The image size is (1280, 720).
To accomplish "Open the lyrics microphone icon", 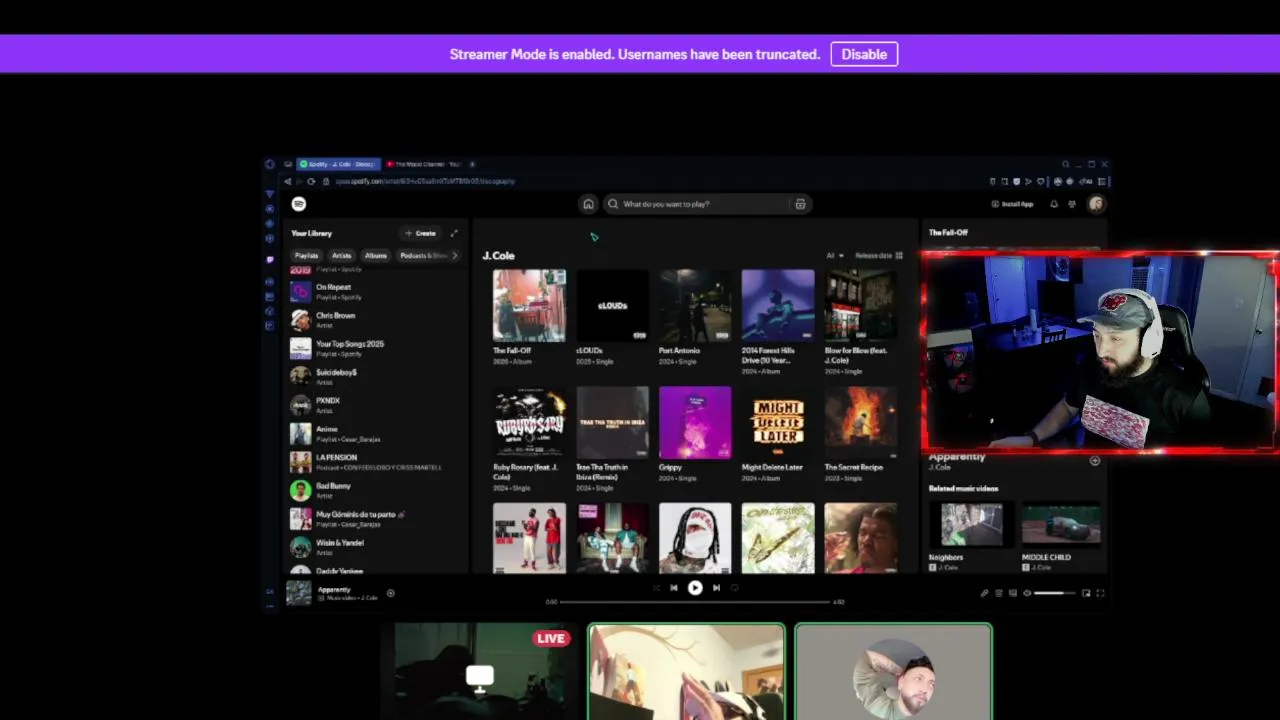I will click(x=984, y=593).
